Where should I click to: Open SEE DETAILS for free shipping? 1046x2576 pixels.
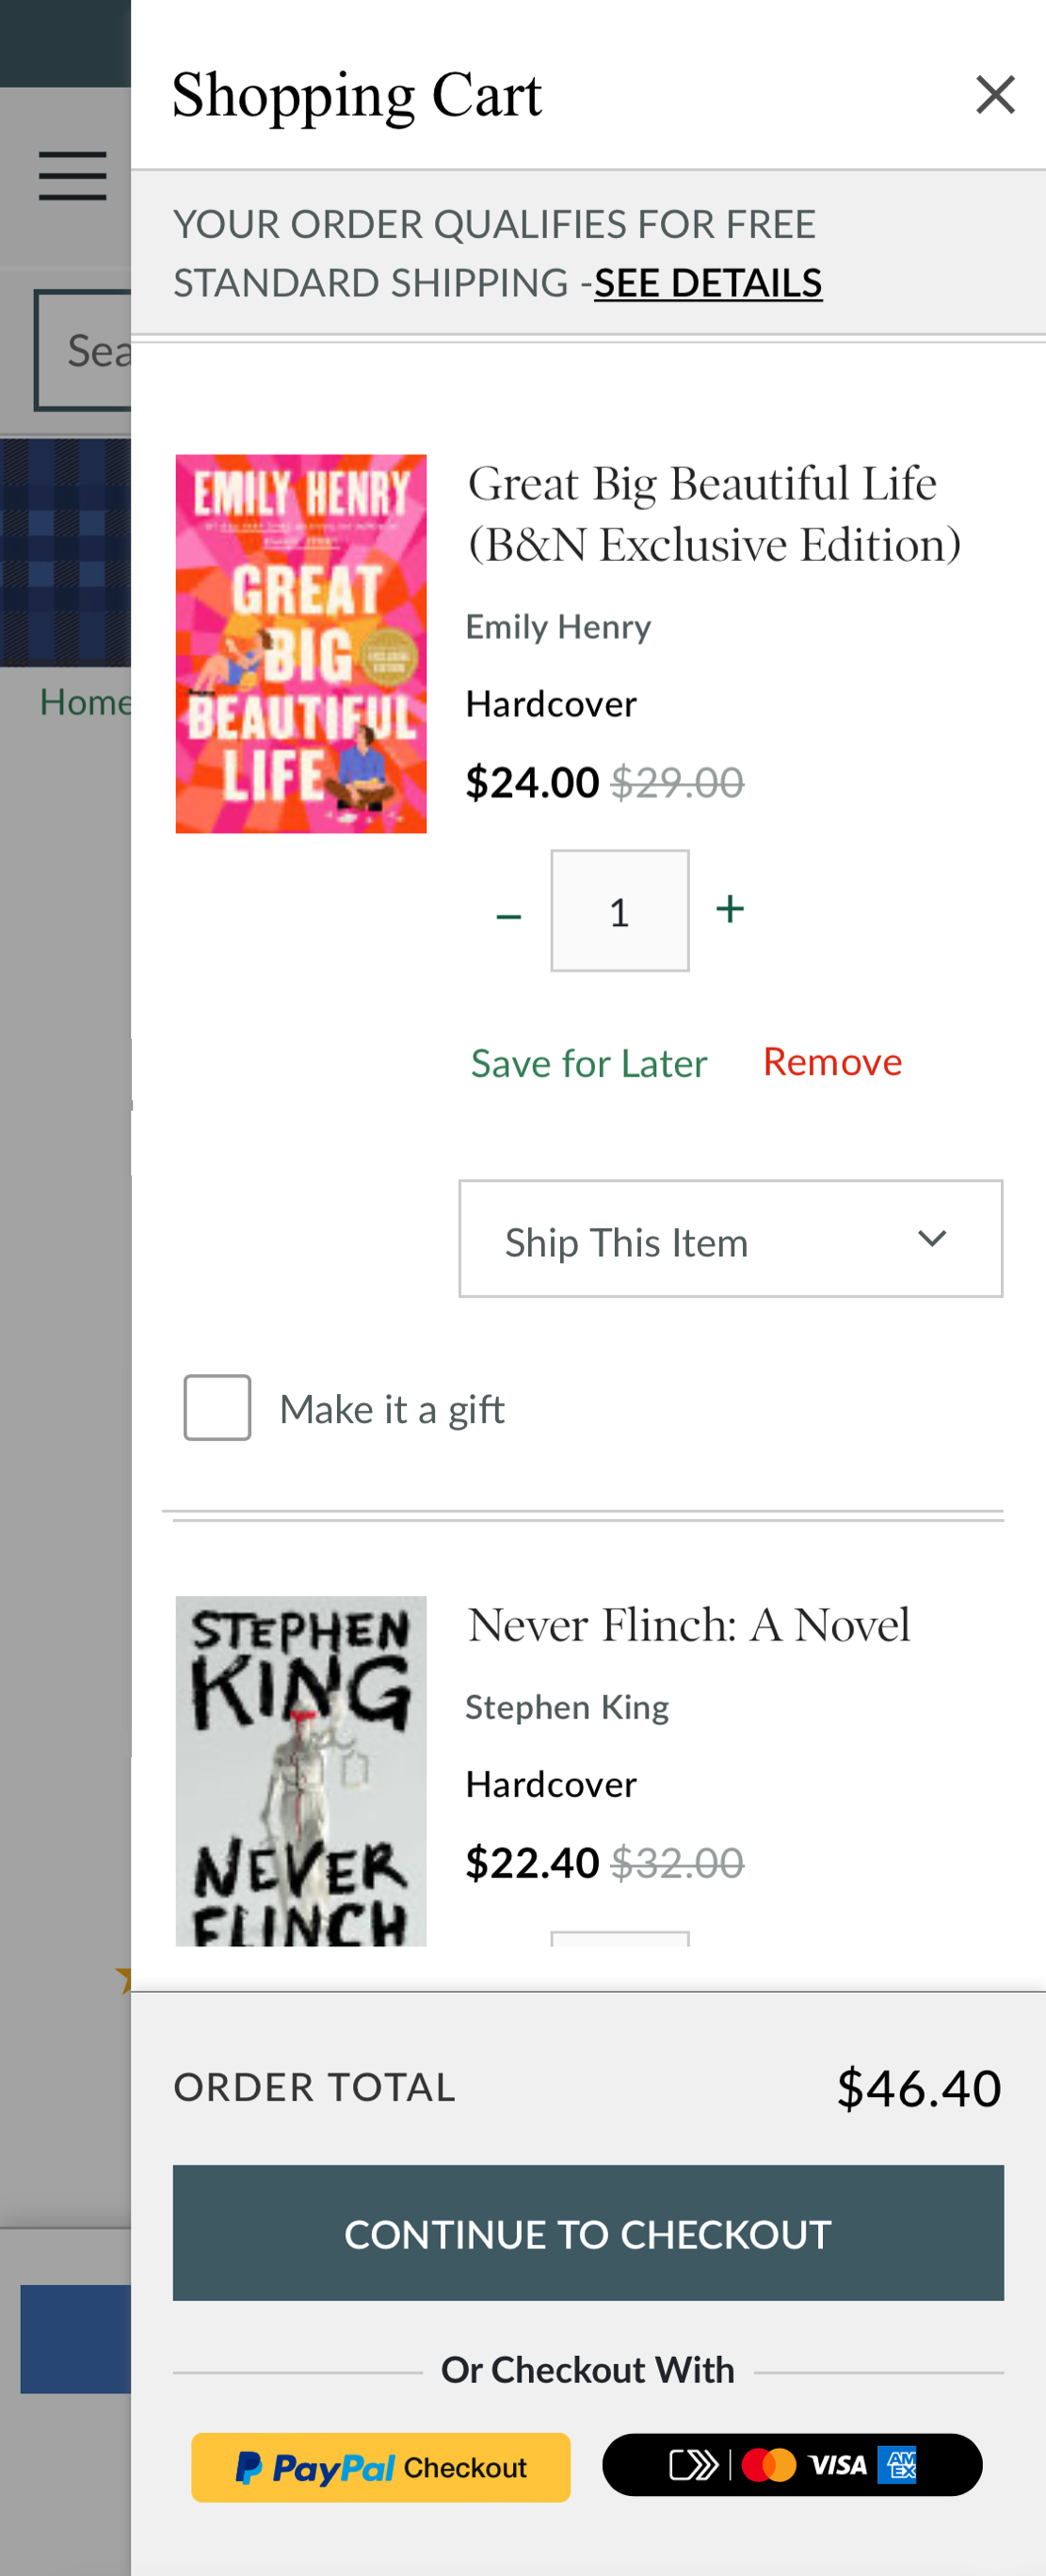coord(708,283)
